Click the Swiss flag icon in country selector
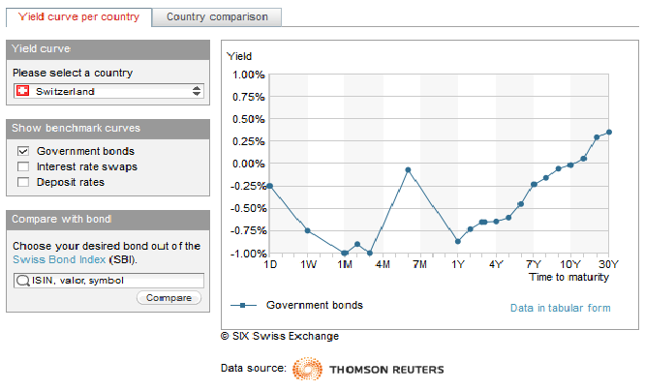The width and height of the screenshot is (645, 390). pos(23,91)
